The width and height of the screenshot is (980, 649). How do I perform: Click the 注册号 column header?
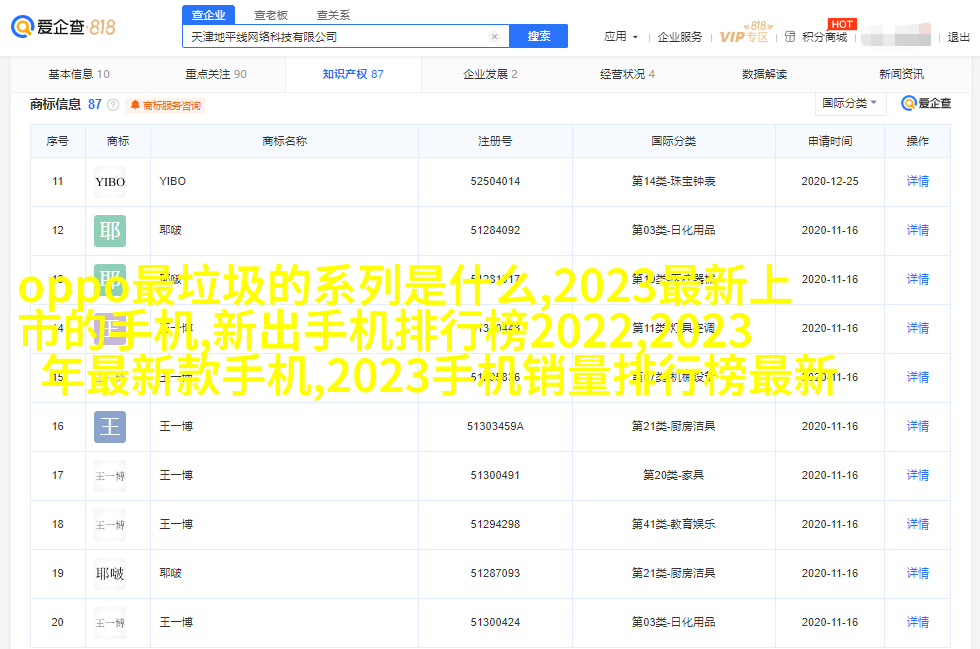point(495,141)
